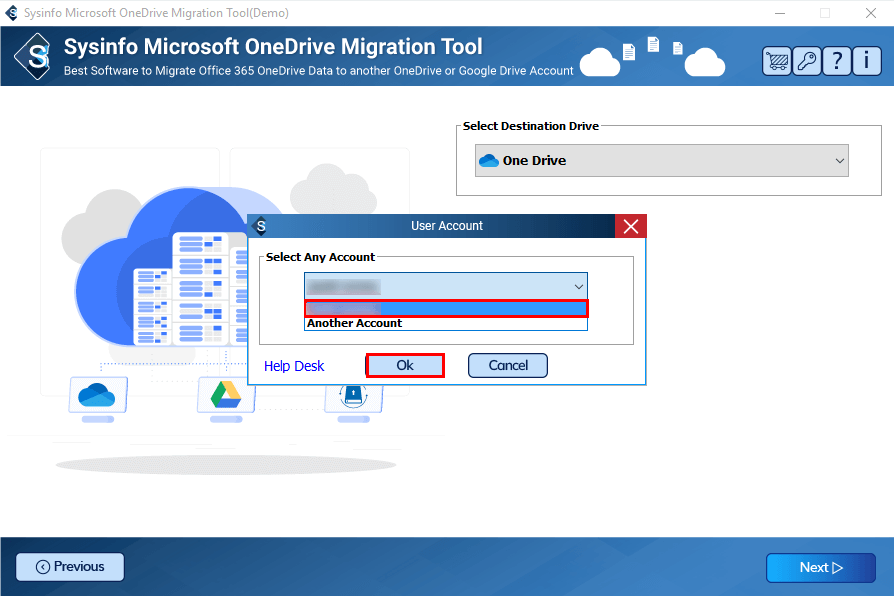Close the User Account dialog

[631, 226]
